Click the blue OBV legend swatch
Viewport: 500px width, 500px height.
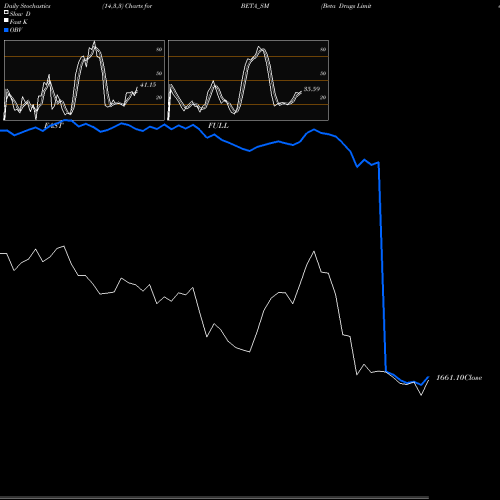click(6, 30)
